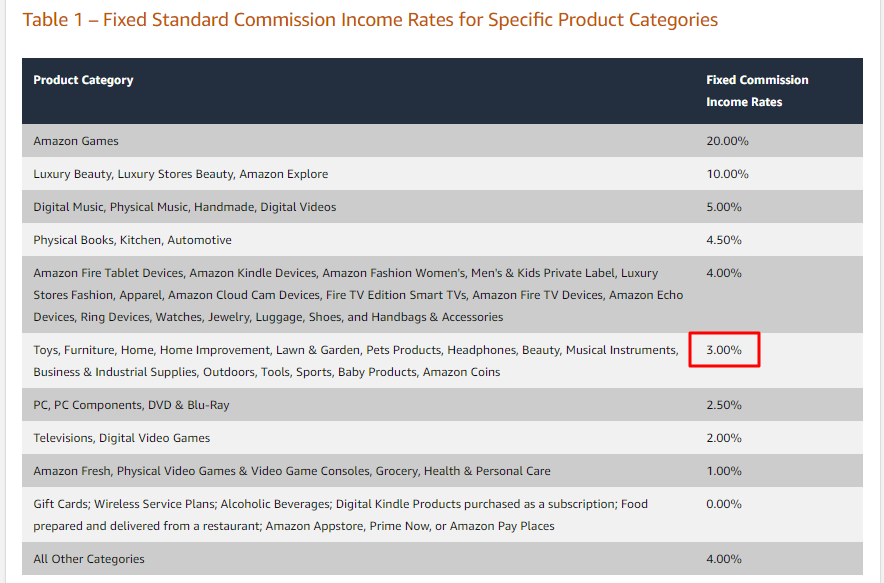Click the highlighted 3.00% rate box
The image size is (884, 583).
[724, 350]
